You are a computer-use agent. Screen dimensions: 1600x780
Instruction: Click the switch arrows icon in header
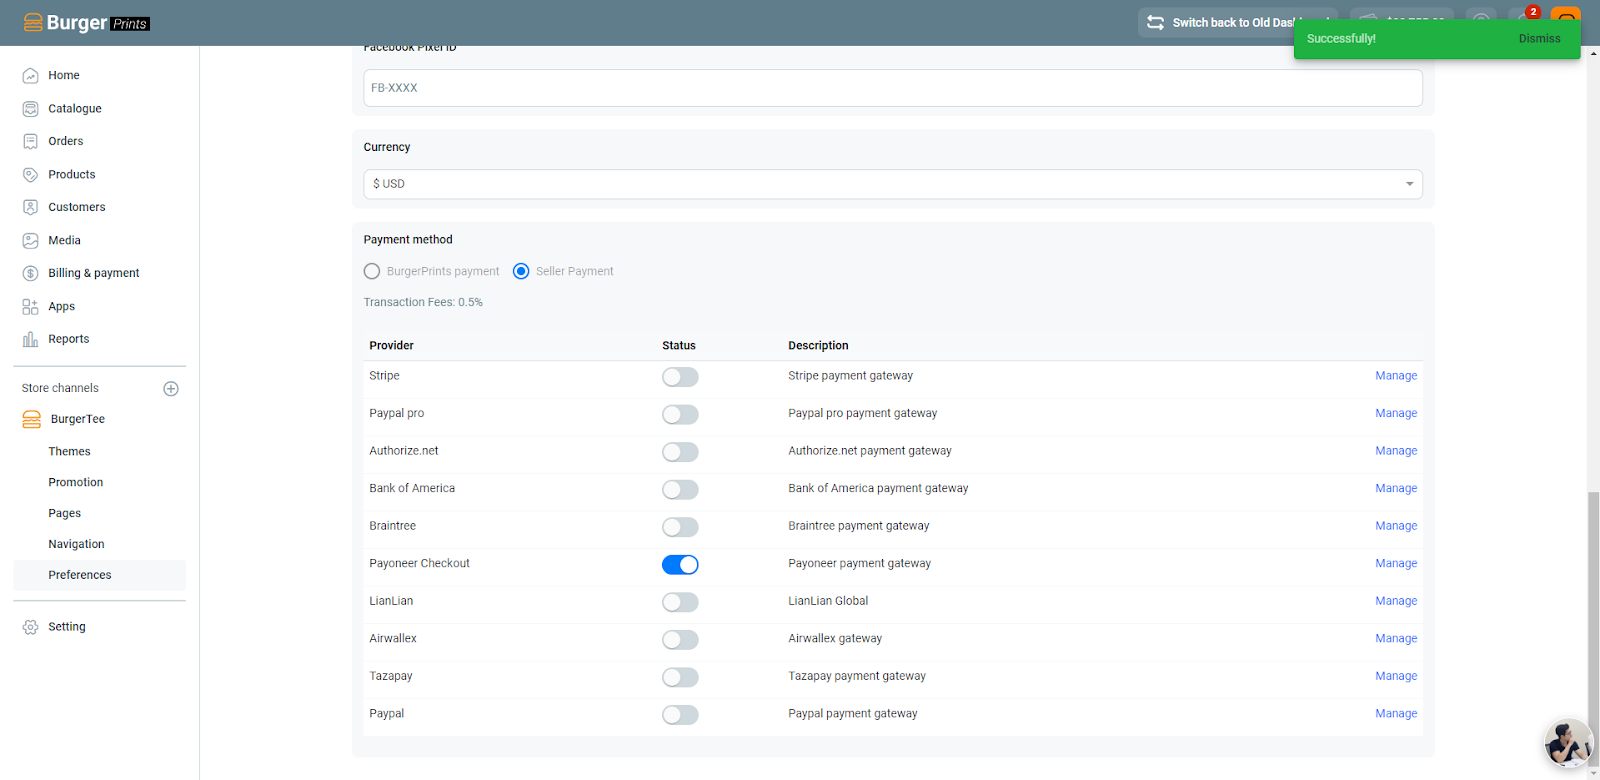click(1155, 22)
